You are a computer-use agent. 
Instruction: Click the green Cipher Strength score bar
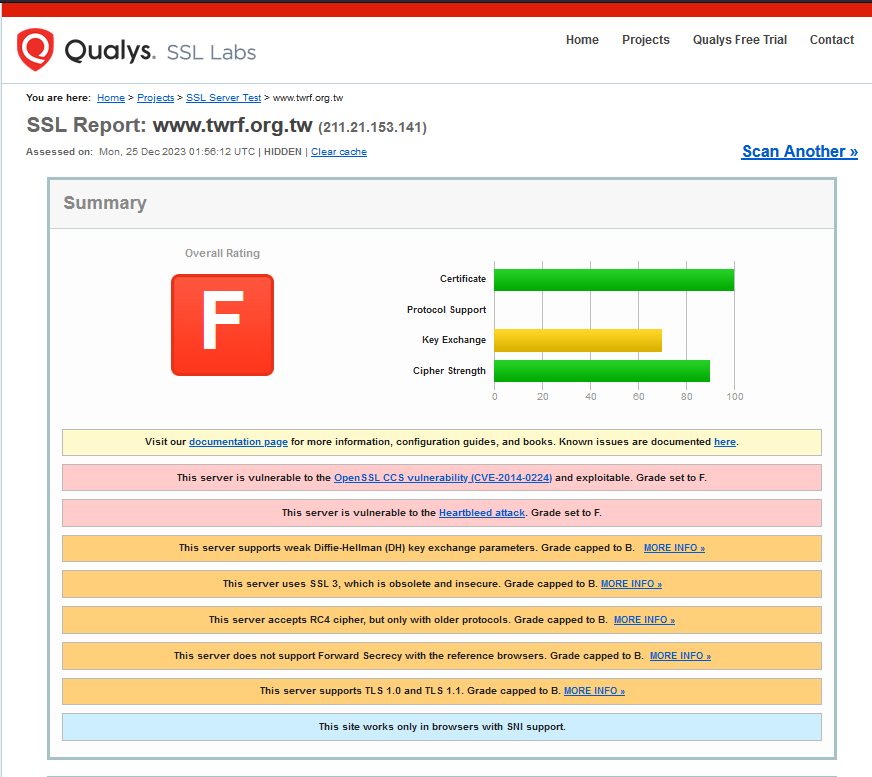pyautogui.click(x=602, y=371)
